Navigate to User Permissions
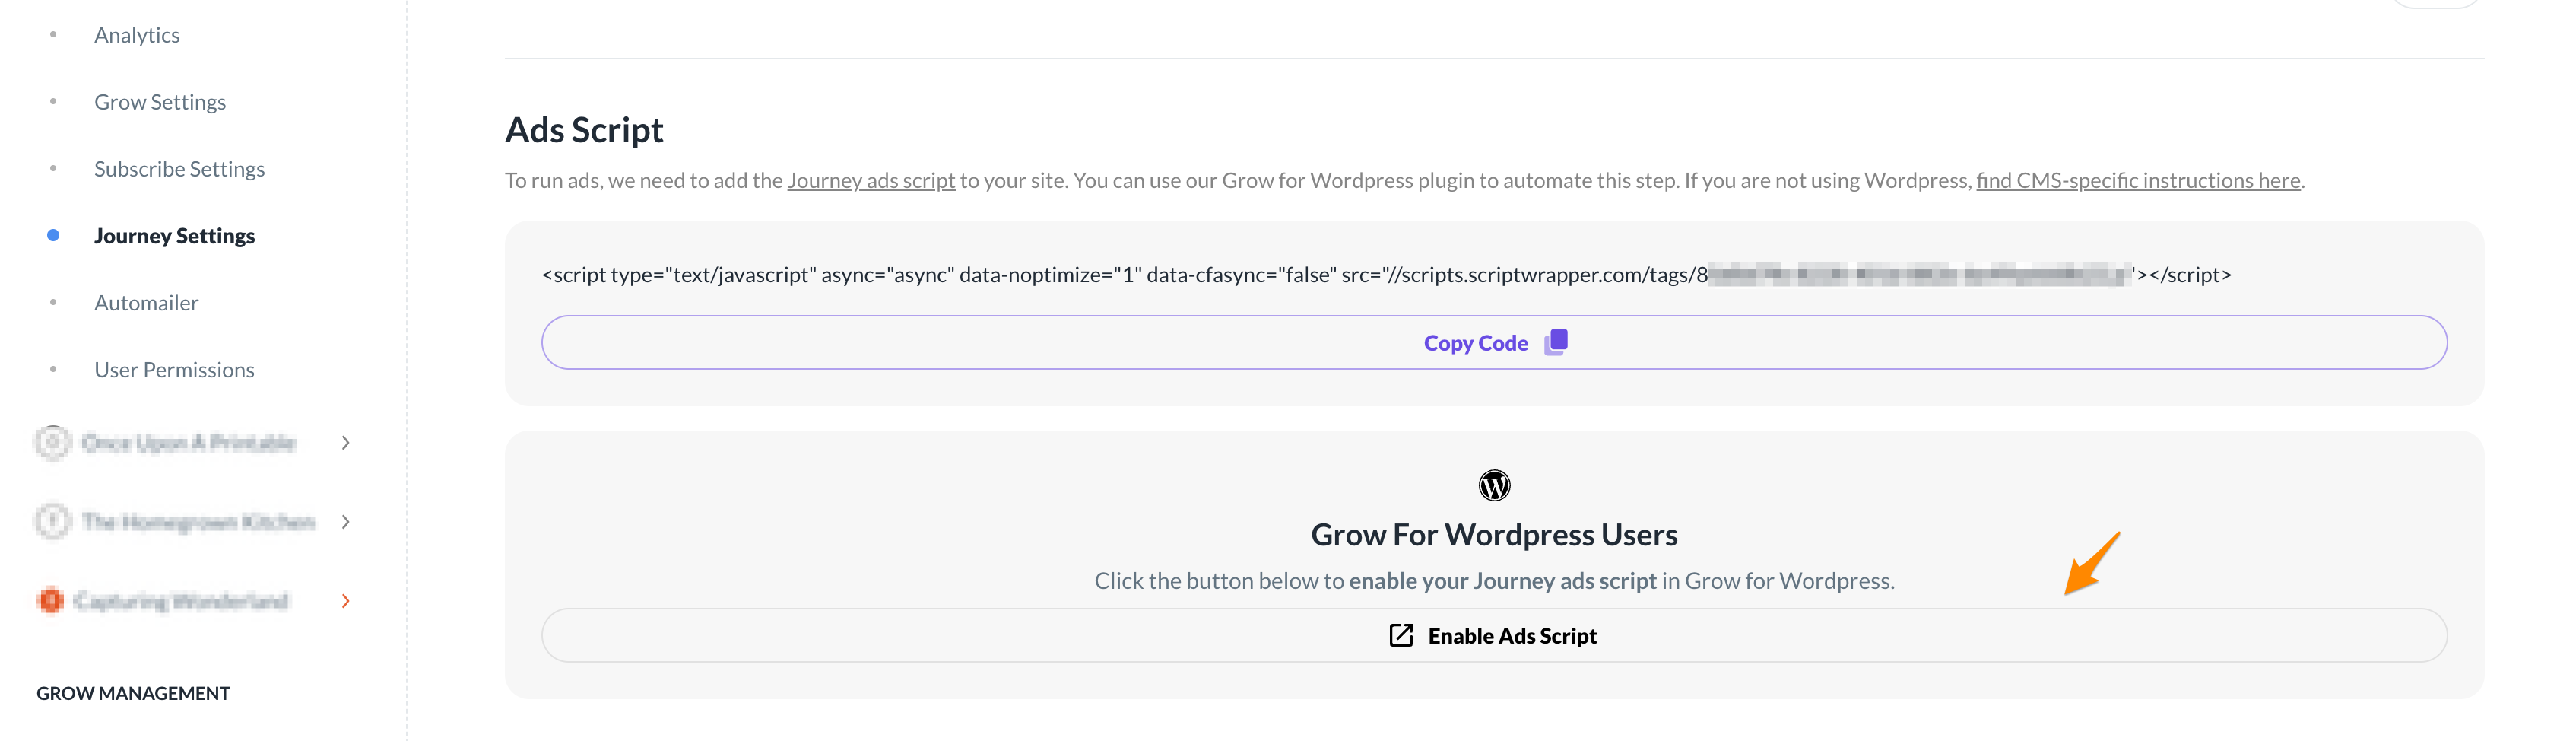Screen dimensions: 2576x741 click(x=174, y=370)
